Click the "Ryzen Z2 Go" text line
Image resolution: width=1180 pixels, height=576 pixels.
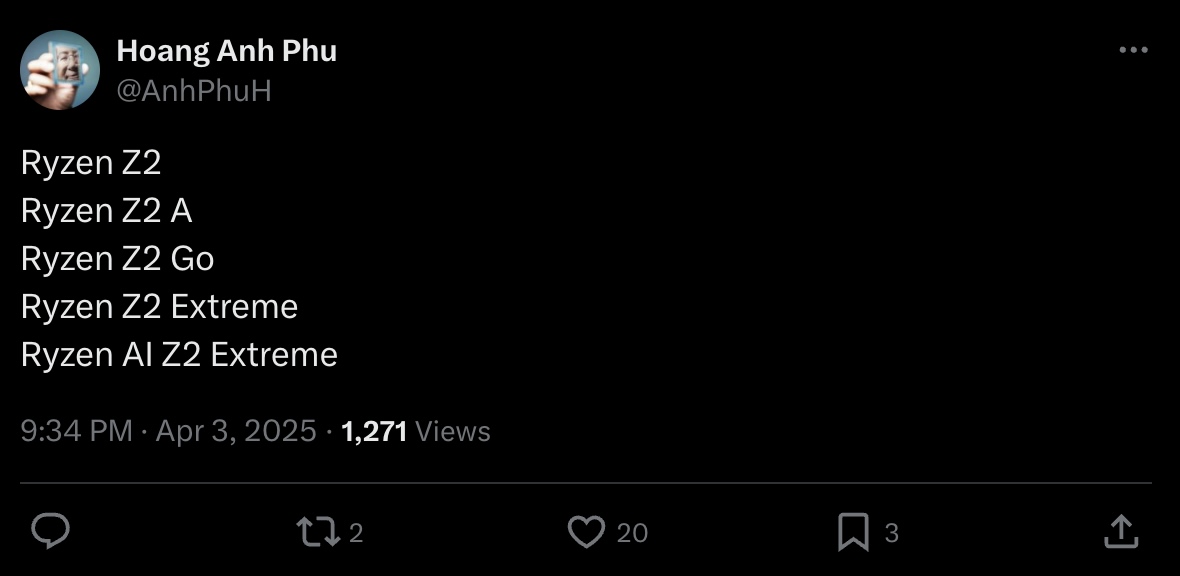(x=118, y=259)
